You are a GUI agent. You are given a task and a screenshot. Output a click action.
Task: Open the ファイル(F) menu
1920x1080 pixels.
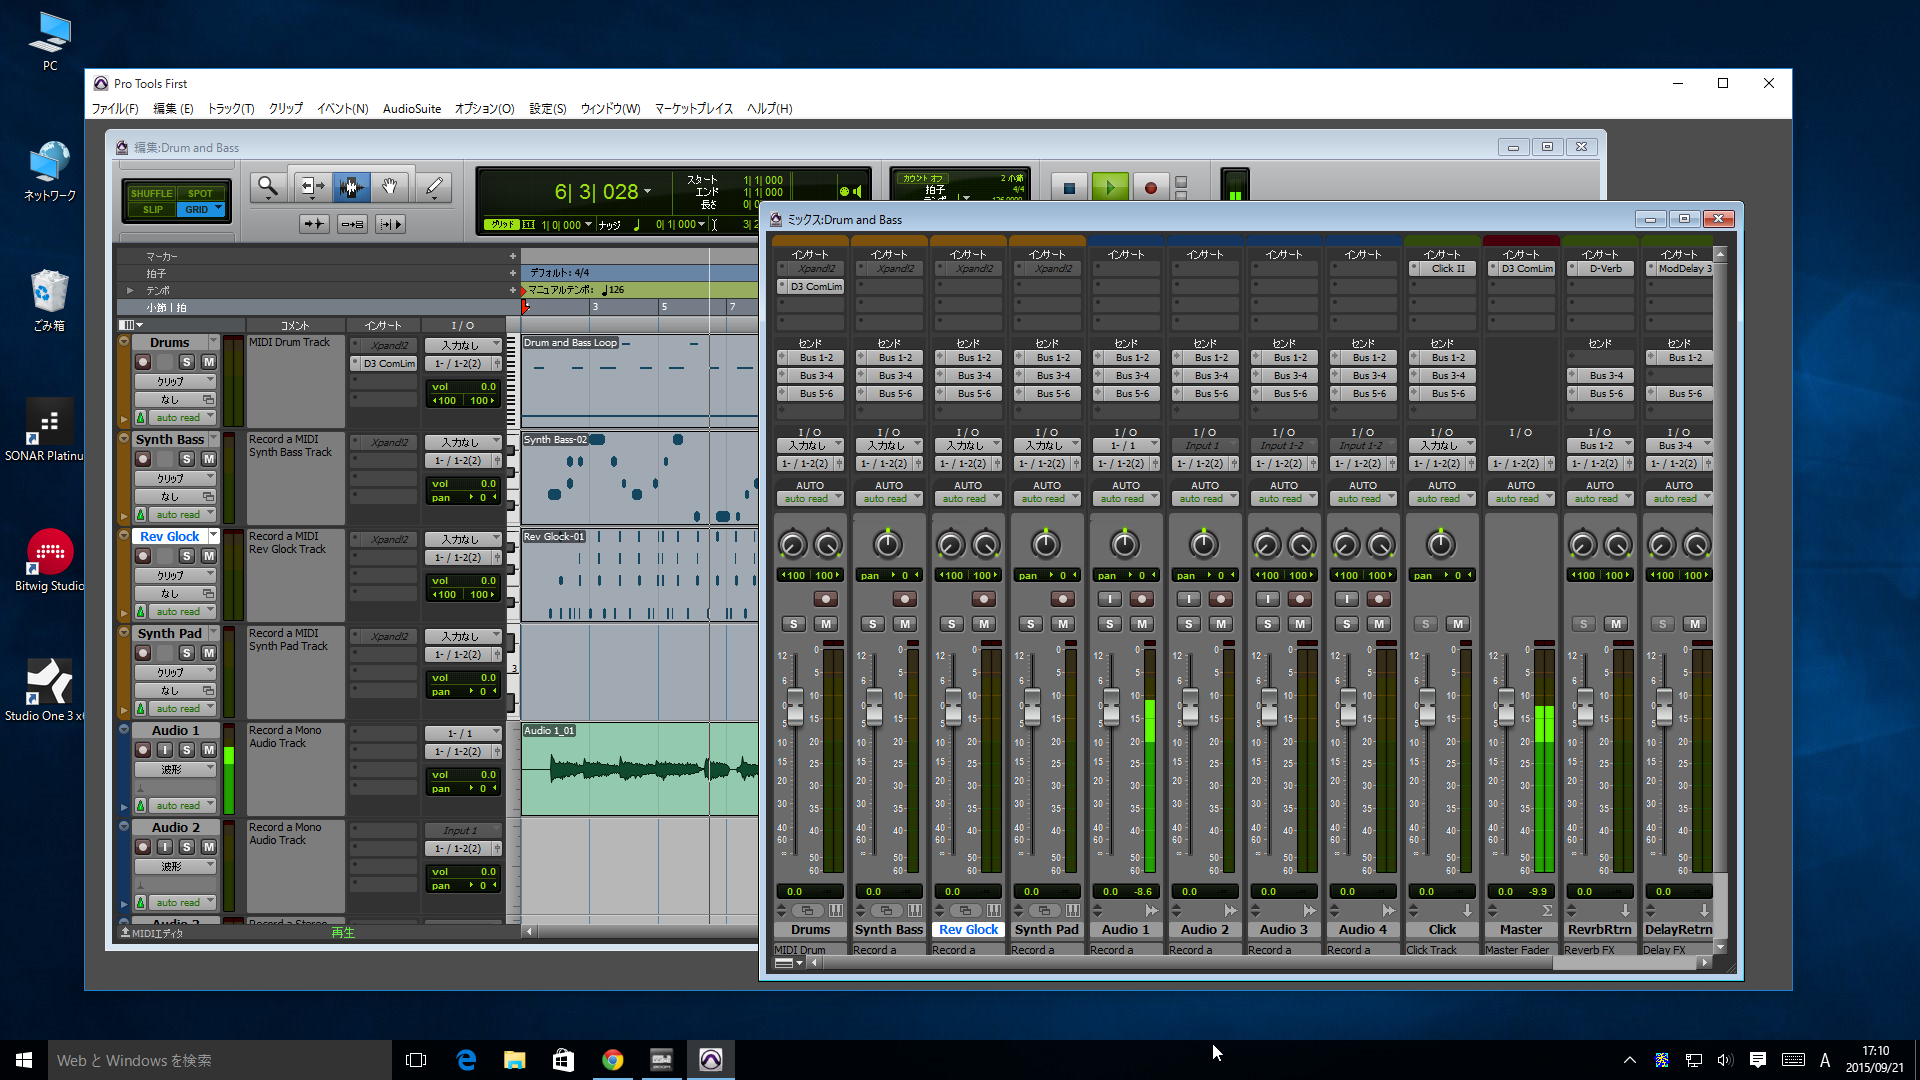click(x=115, y=109)
